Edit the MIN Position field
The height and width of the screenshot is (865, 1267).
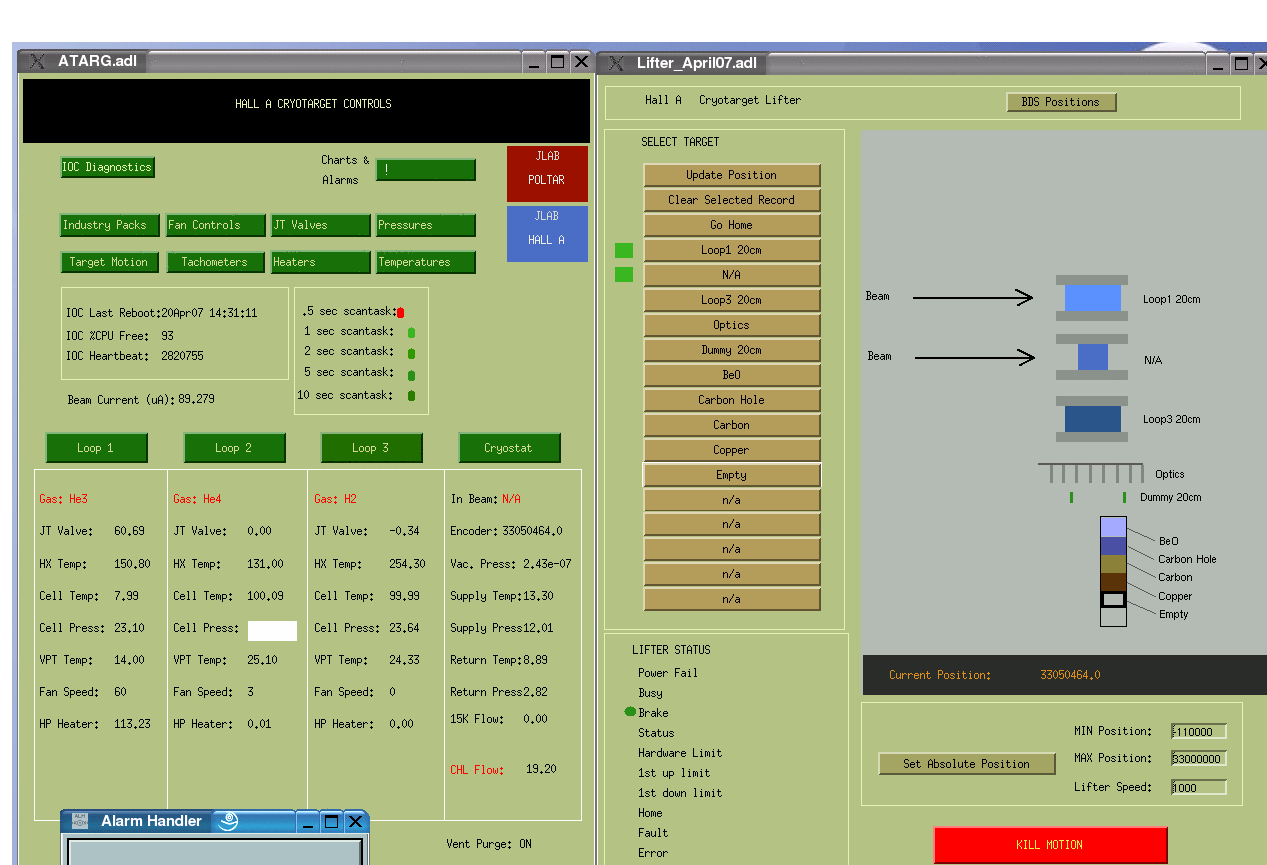[1199, 732]
